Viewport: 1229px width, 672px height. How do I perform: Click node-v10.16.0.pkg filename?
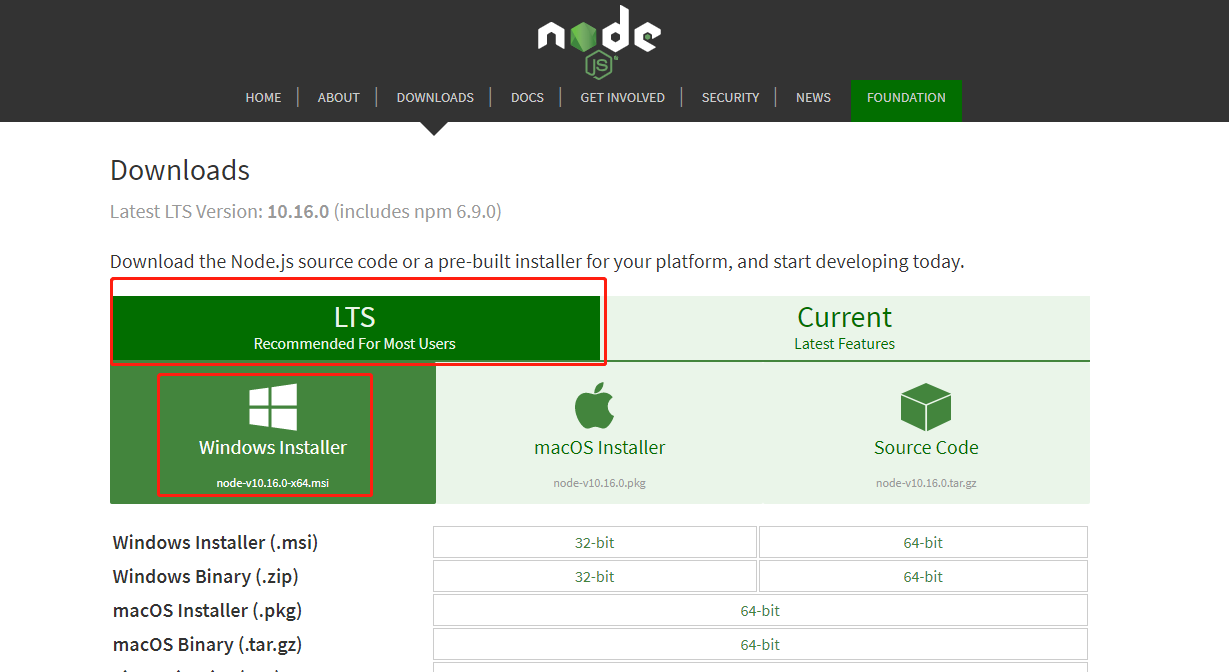[600, 483]
